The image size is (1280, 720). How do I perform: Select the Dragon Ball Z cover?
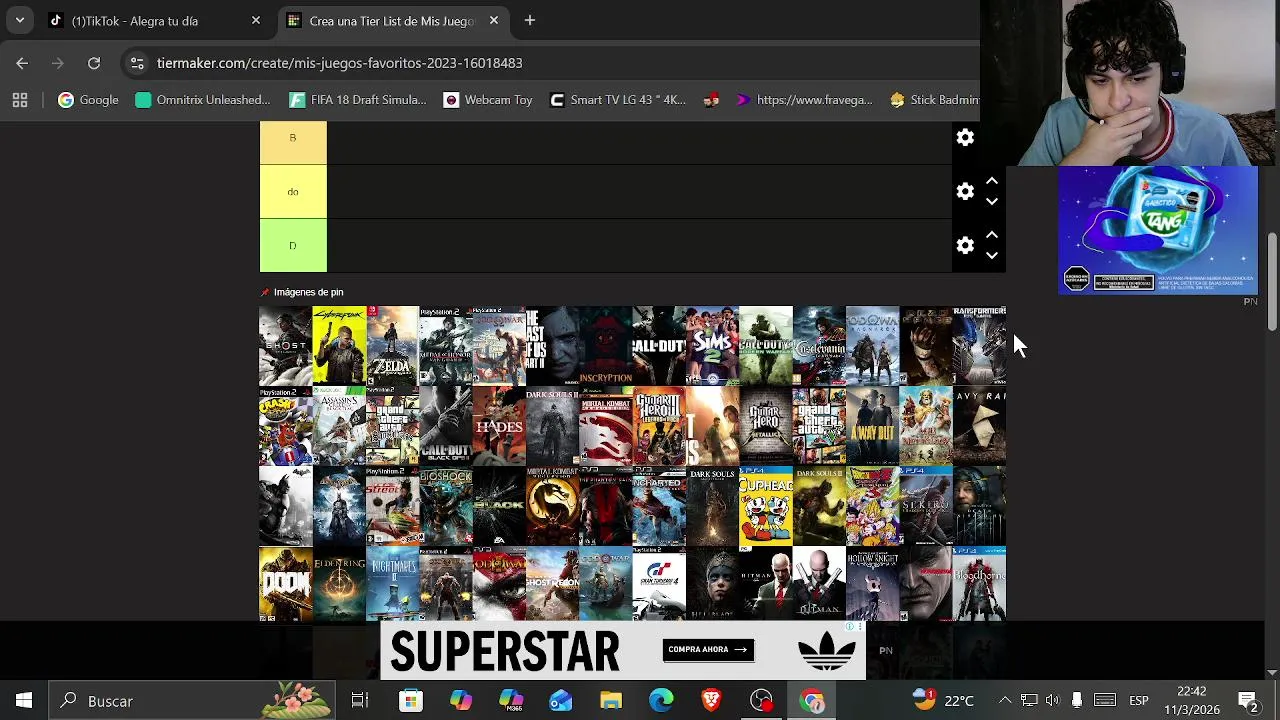tap(872, 506)
